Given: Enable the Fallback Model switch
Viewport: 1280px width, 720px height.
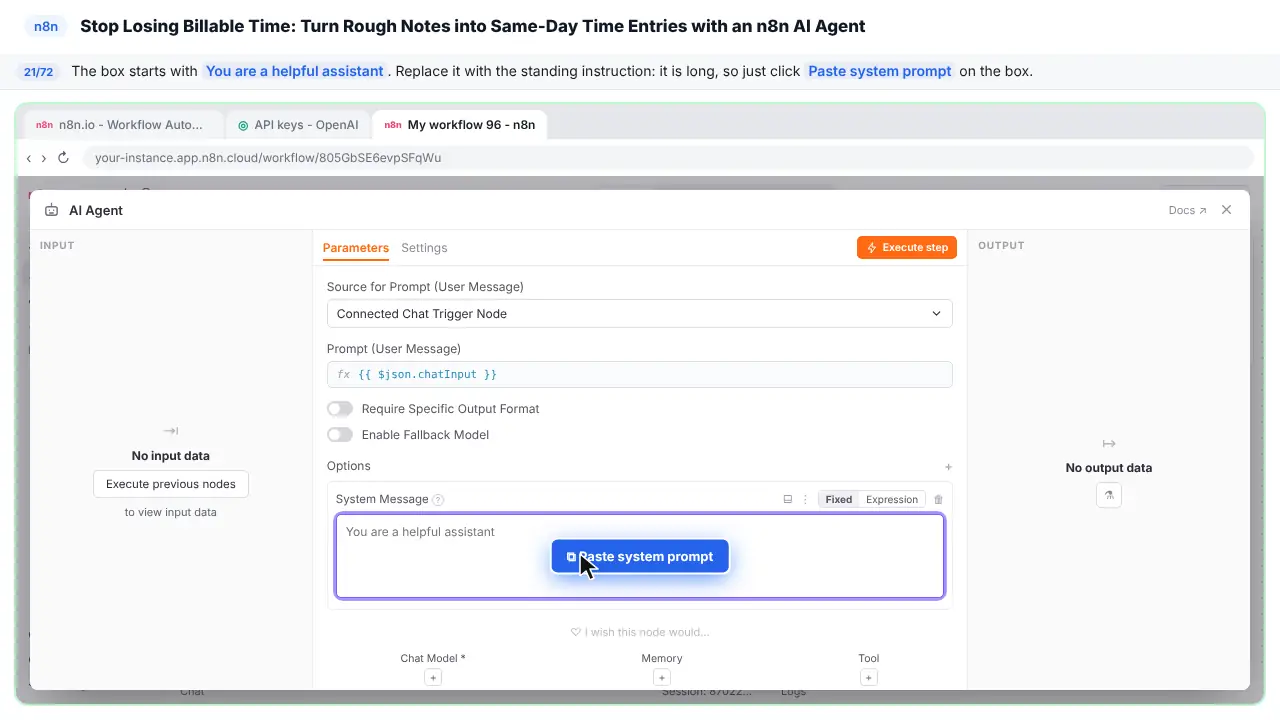Looking at the screenshot, I should tap(340, 435).
